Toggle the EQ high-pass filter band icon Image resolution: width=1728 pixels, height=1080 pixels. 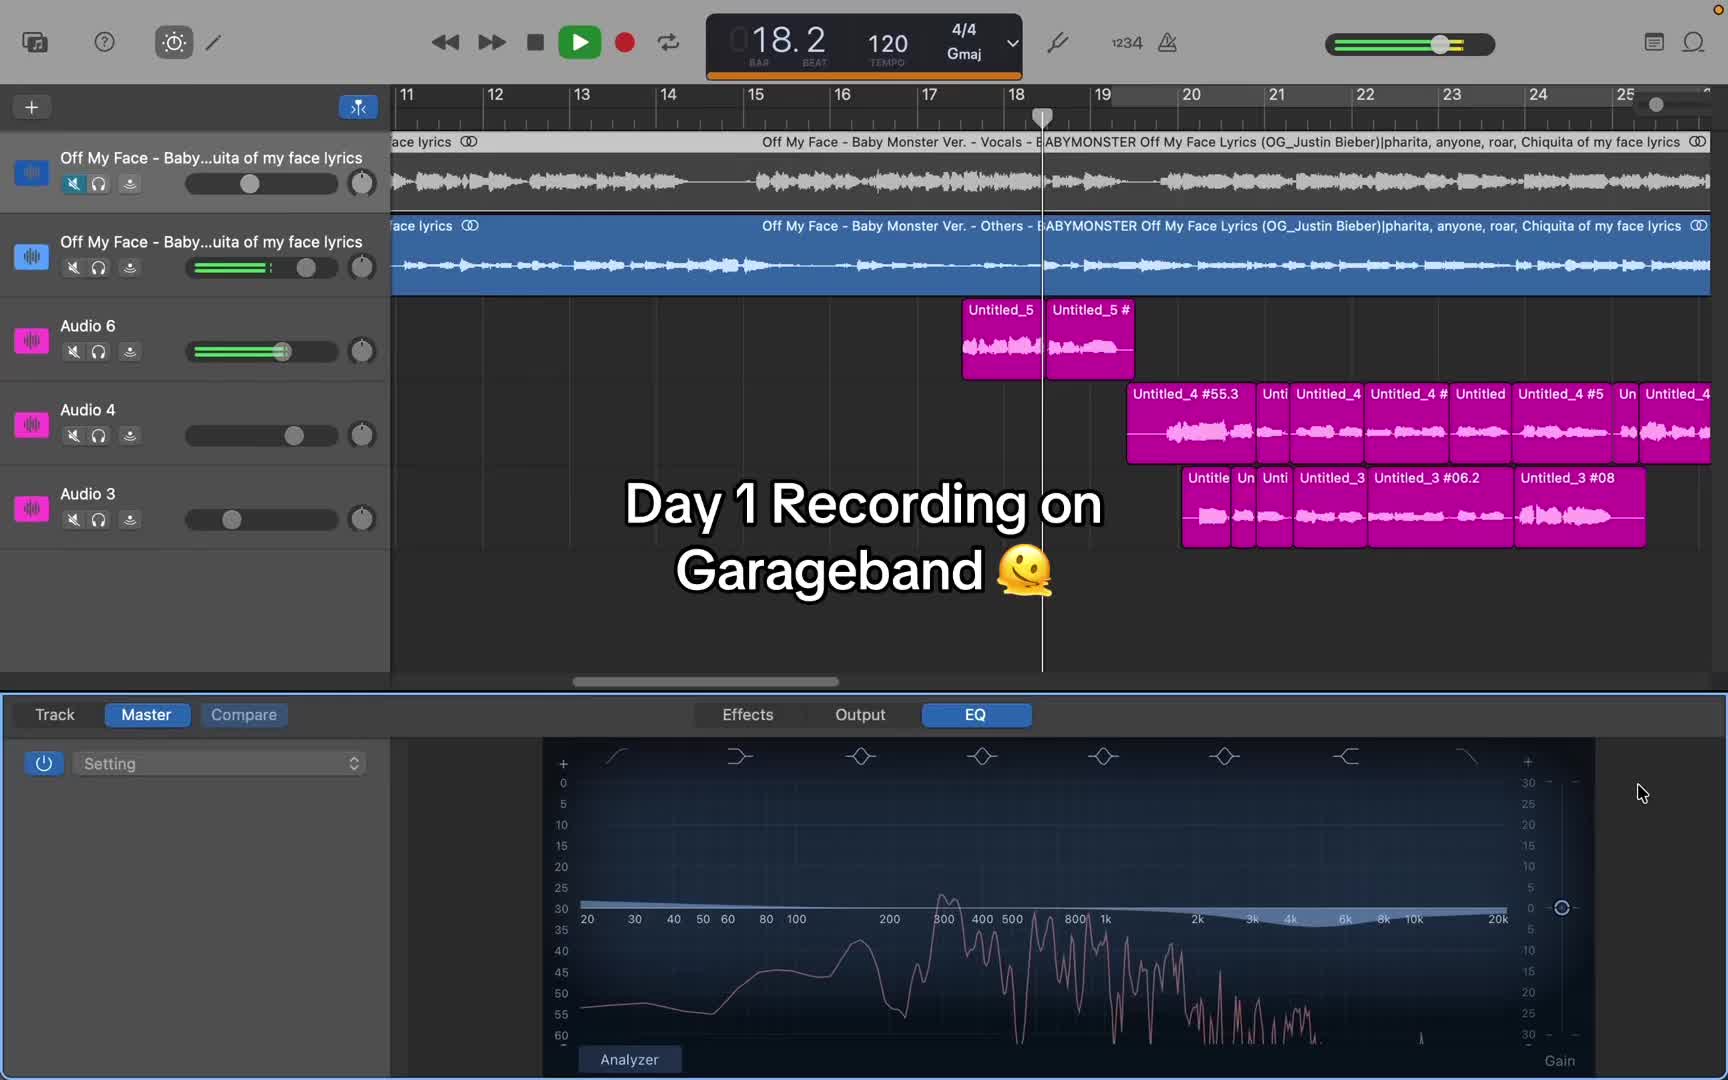click(x=617, y=757)
